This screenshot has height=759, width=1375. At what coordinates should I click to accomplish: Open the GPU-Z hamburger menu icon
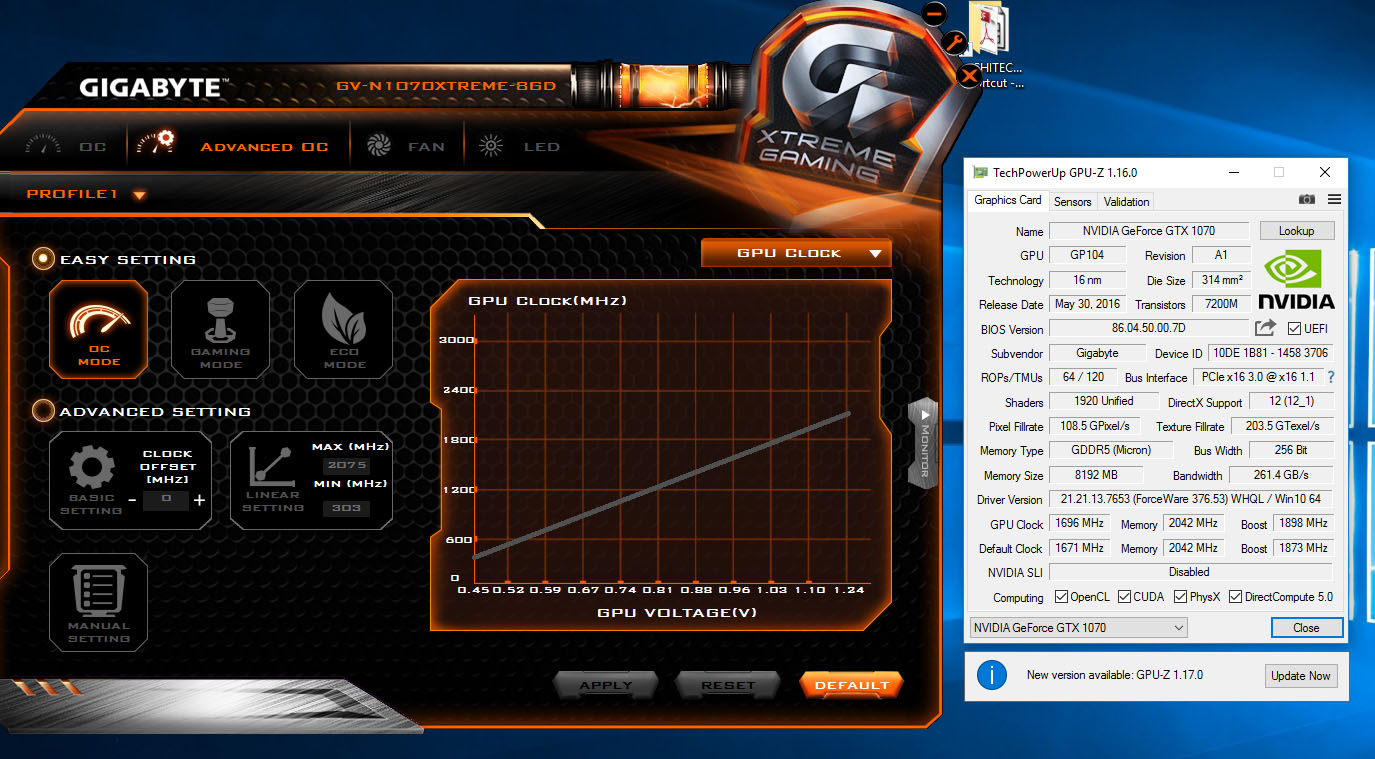[1334, 200]
